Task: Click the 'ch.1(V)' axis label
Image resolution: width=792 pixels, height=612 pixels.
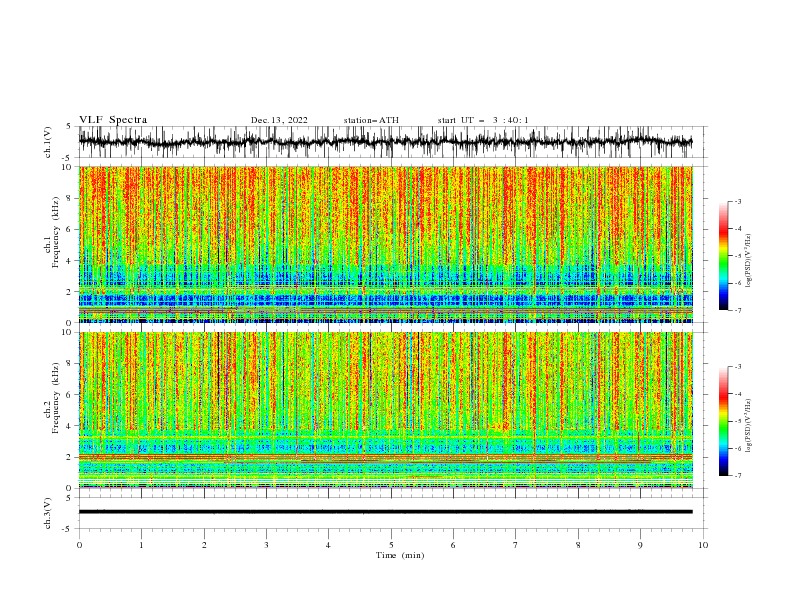Action: [x=48, y=144]
